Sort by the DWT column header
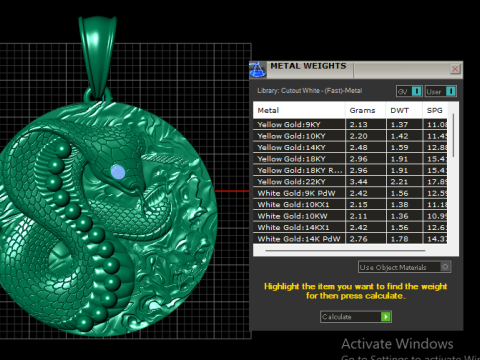Viewport: 480px width, 360px height. point(404,110)
